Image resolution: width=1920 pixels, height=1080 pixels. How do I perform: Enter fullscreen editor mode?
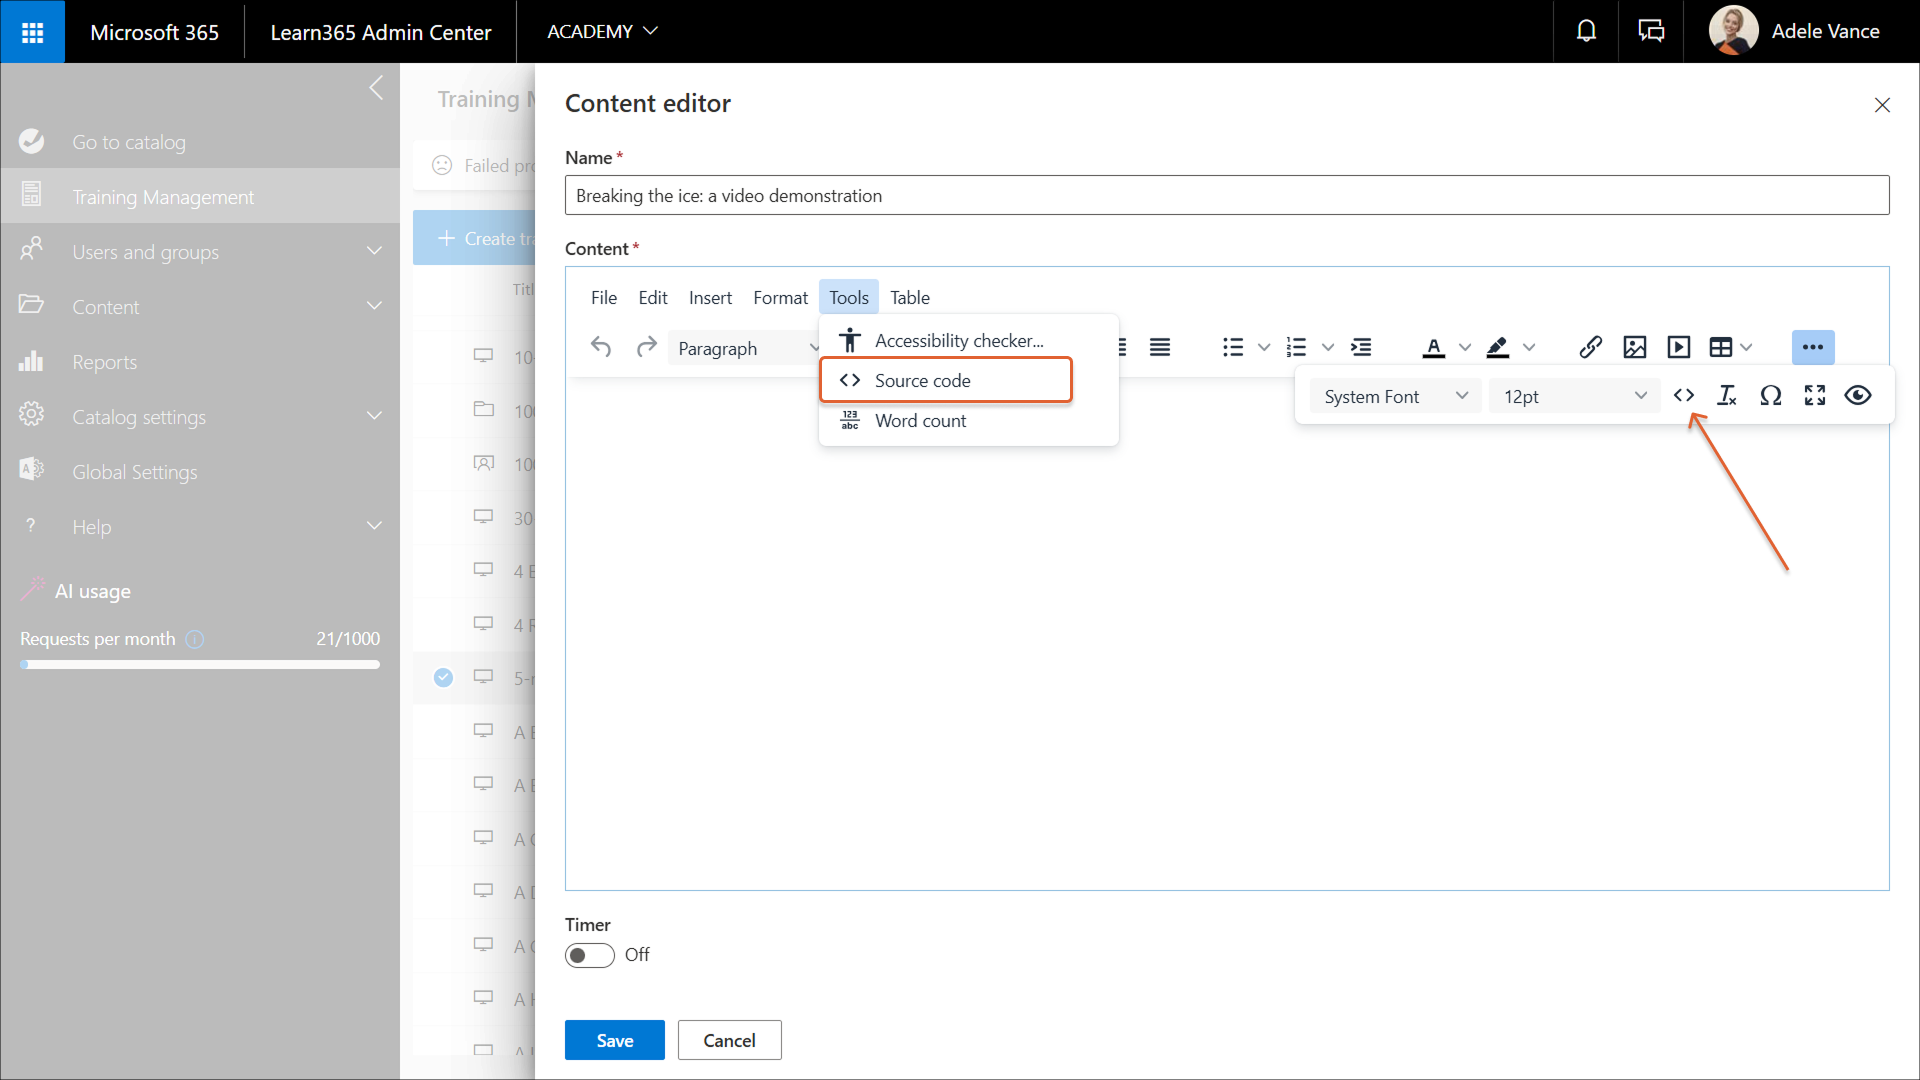(x=1815, y=396)
